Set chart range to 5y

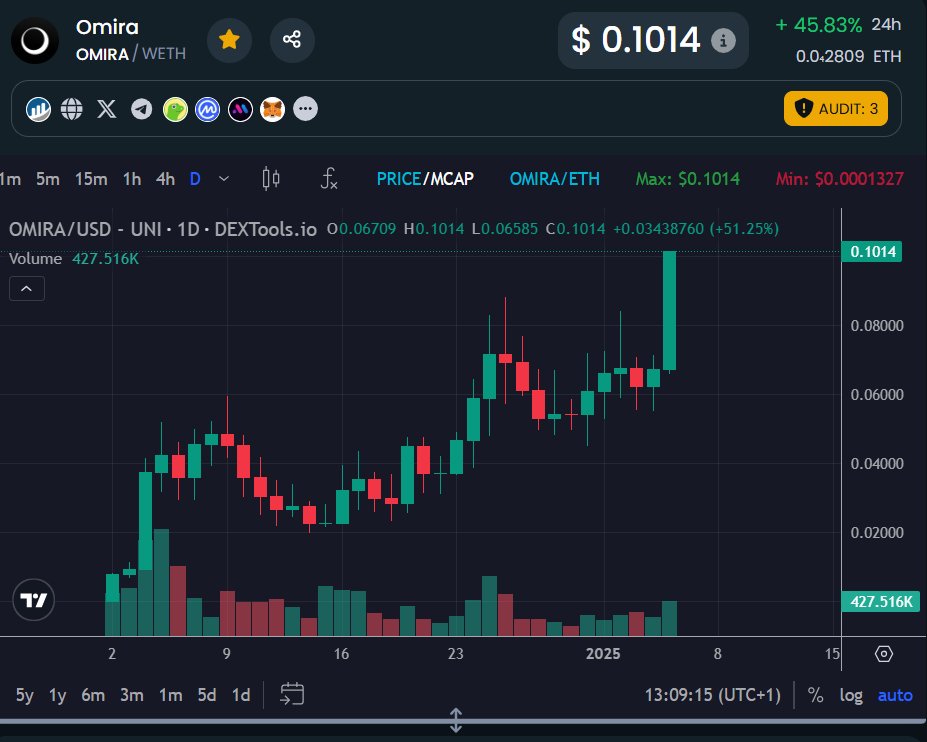pos(25,695)
